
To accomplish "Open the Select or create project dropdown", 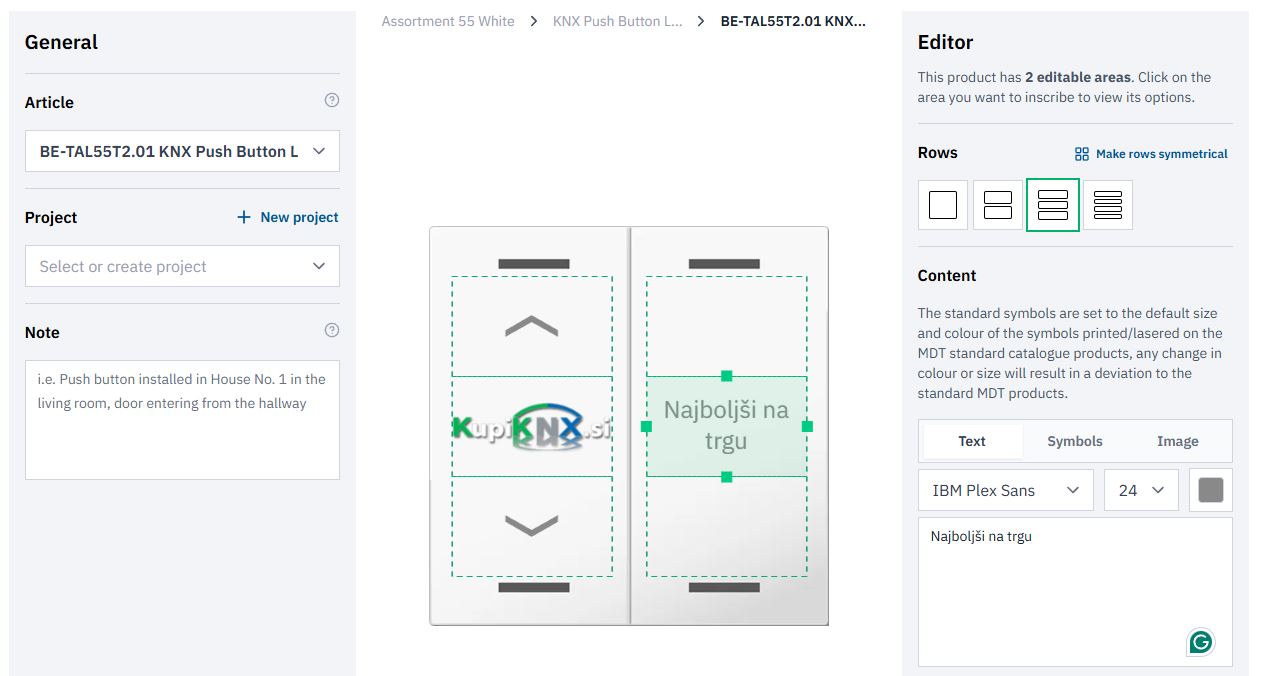I will [x=182, y=266].
